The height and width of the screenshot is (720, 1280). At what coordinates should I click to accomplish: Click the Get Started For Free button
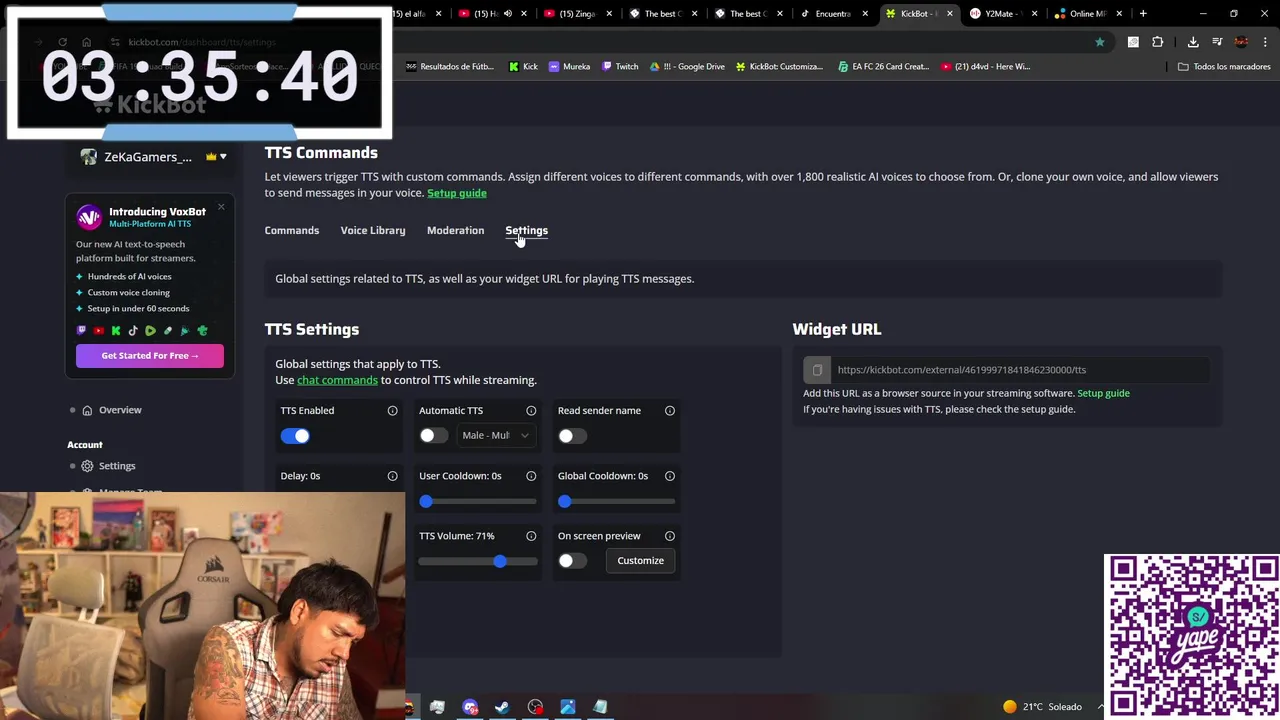click(x=150, y=356)
